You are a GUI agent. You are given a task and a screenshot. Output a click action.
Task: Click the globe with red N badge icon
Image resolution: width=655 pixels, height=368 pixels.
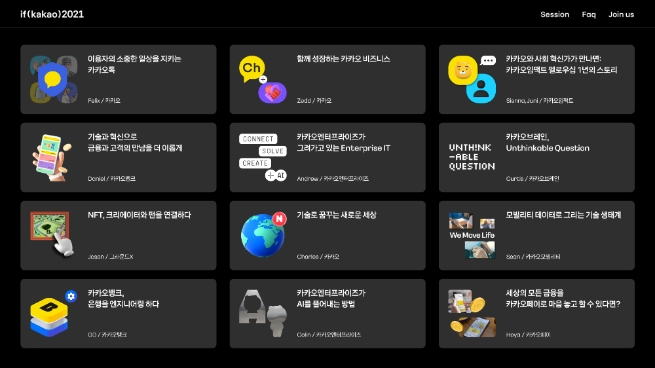(264, 235)
